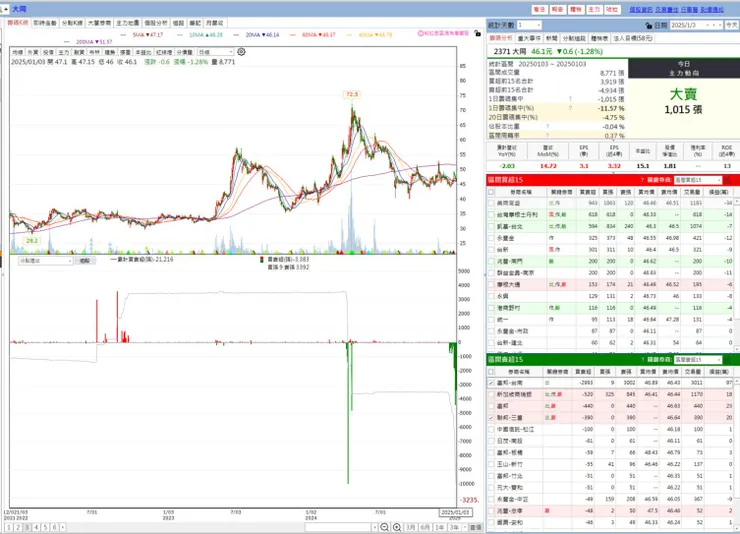The width and height of the screenshot is (740, 534).
Task: Tick the header checkbox of 區間買超15 table
Action: (491, 192)
